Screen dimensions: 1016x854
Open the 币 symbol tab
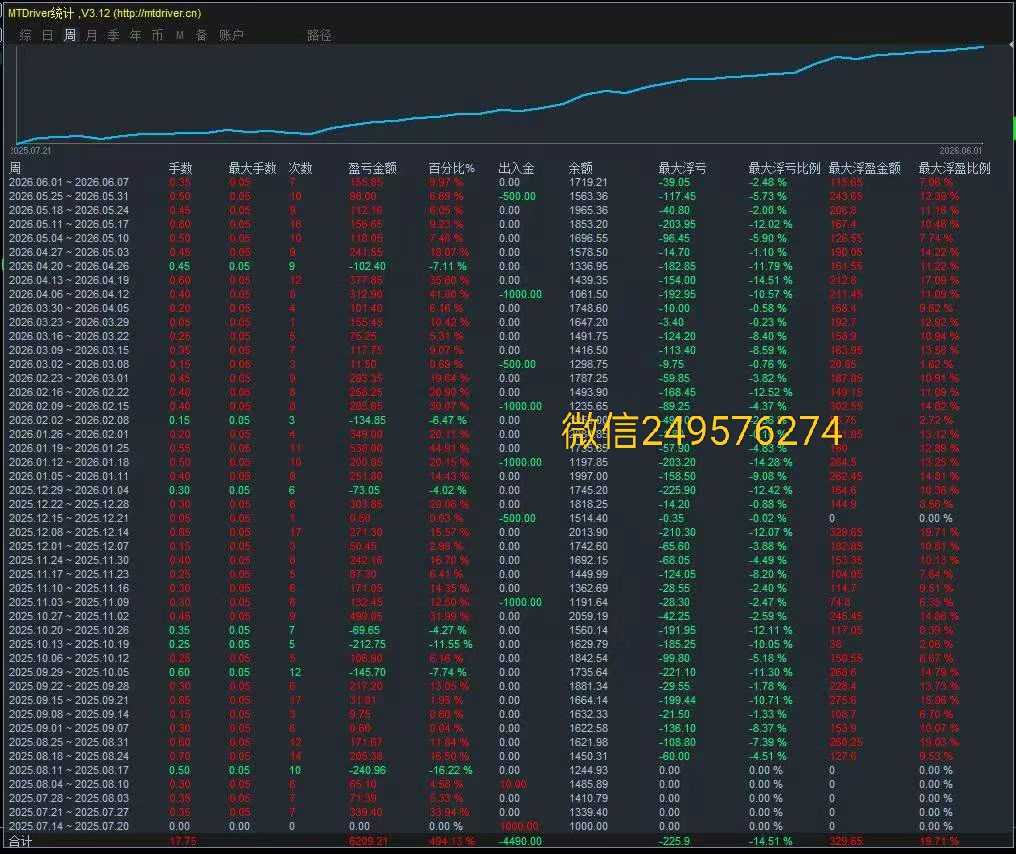point(157,35)
